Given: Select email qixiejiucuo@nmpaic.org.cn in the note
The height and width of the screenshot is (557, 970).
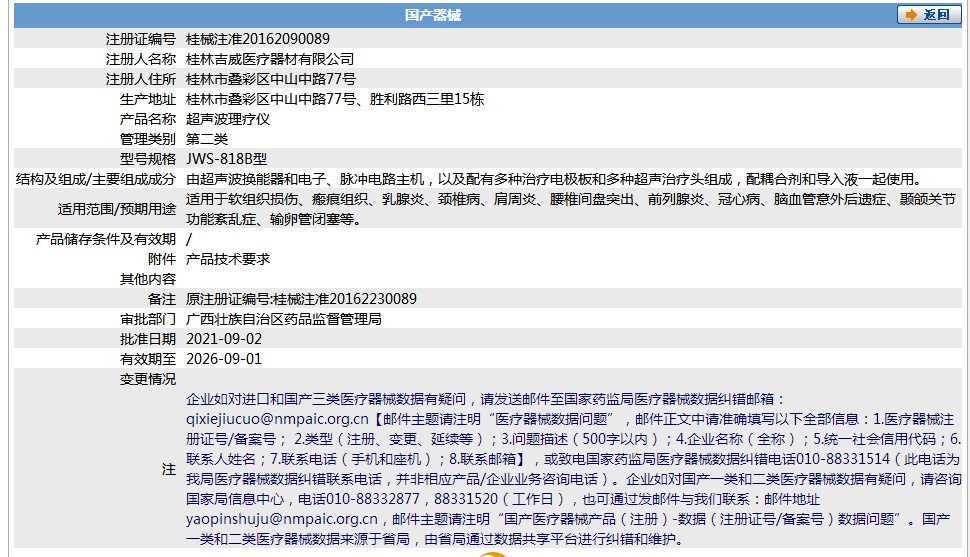Looking at the screenshot, I should click(277, 420).
